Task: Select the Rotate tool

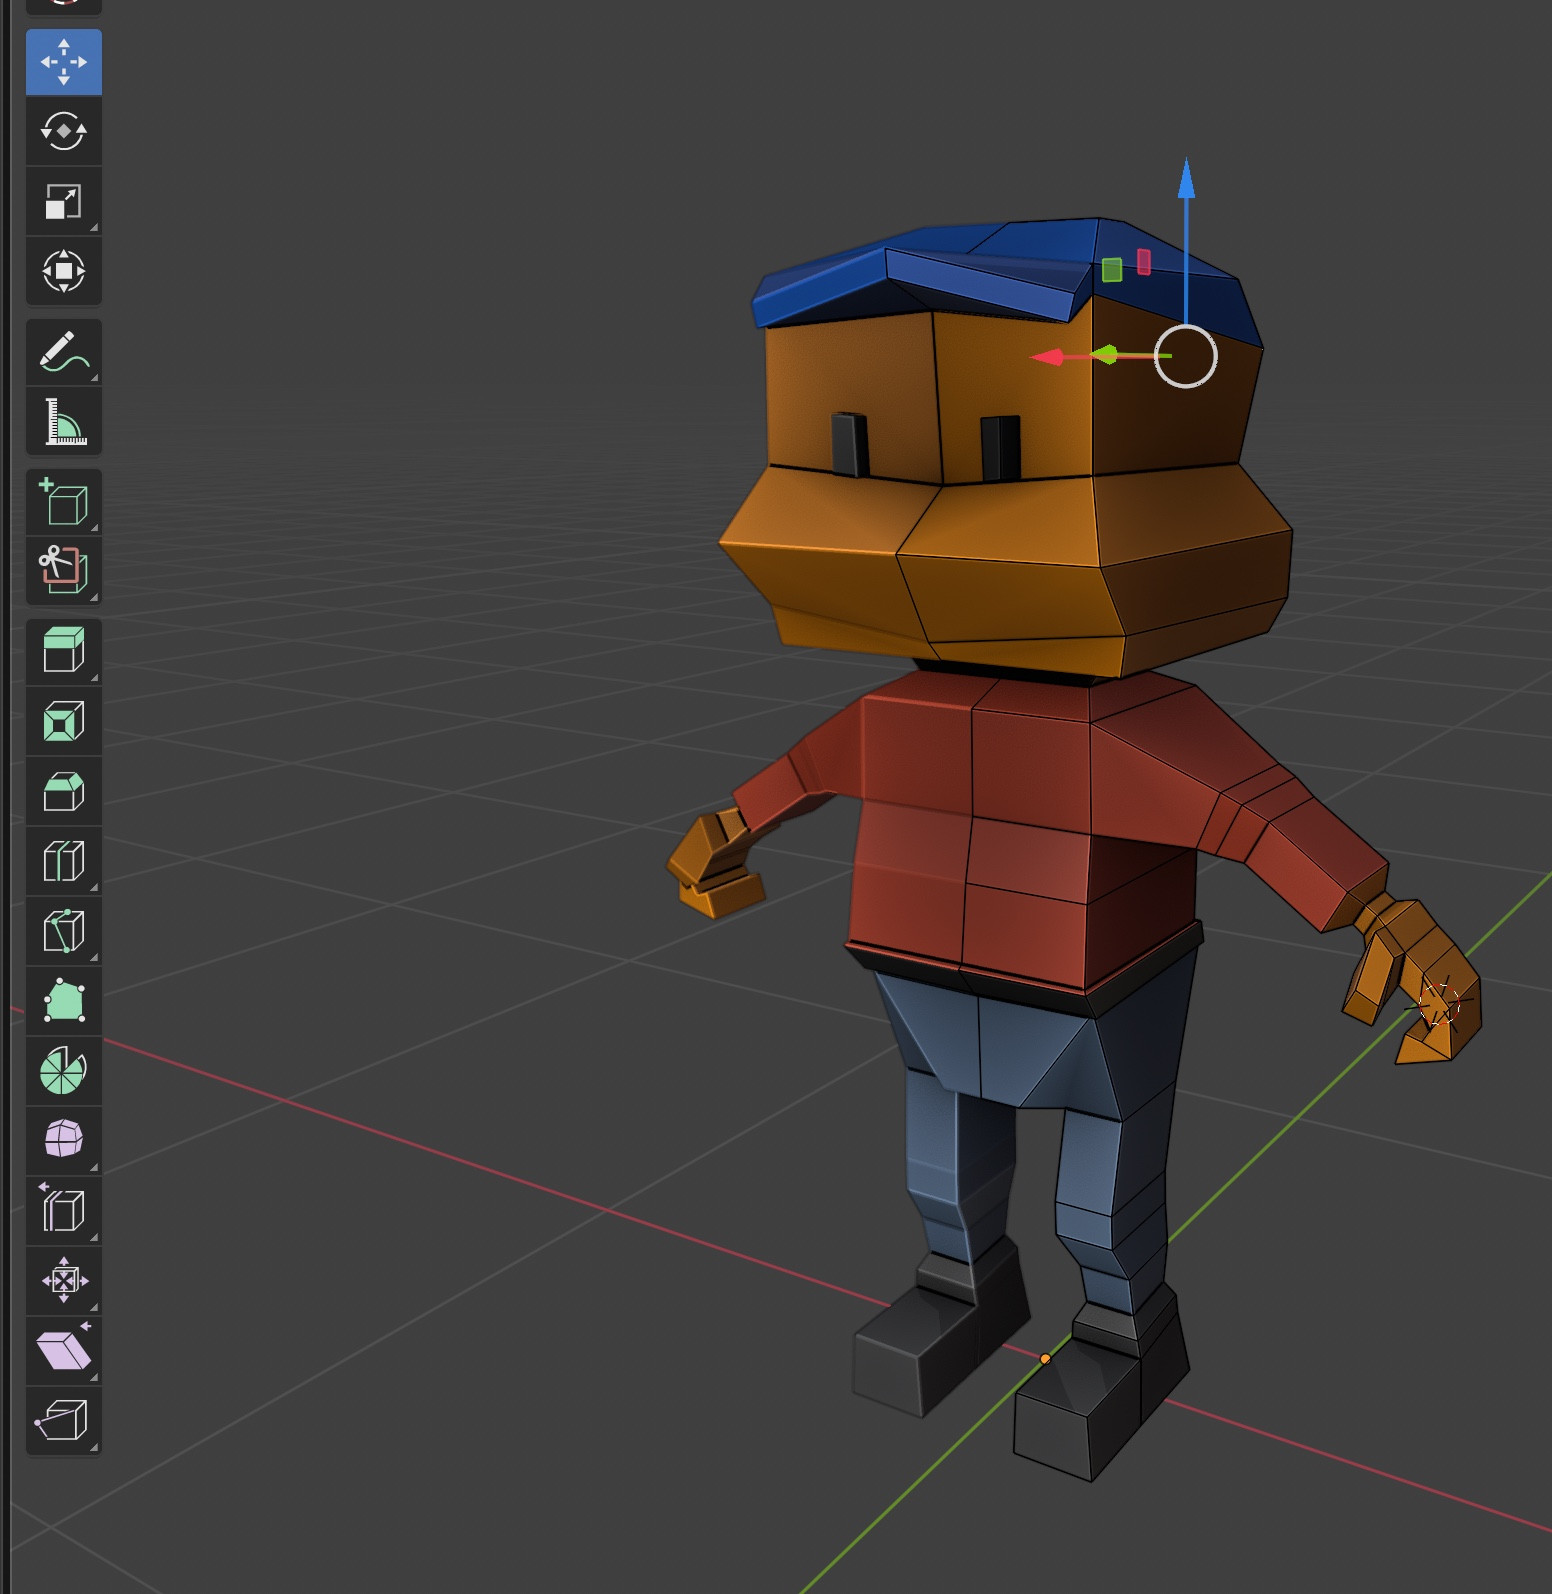Action: tap(64, 131)
